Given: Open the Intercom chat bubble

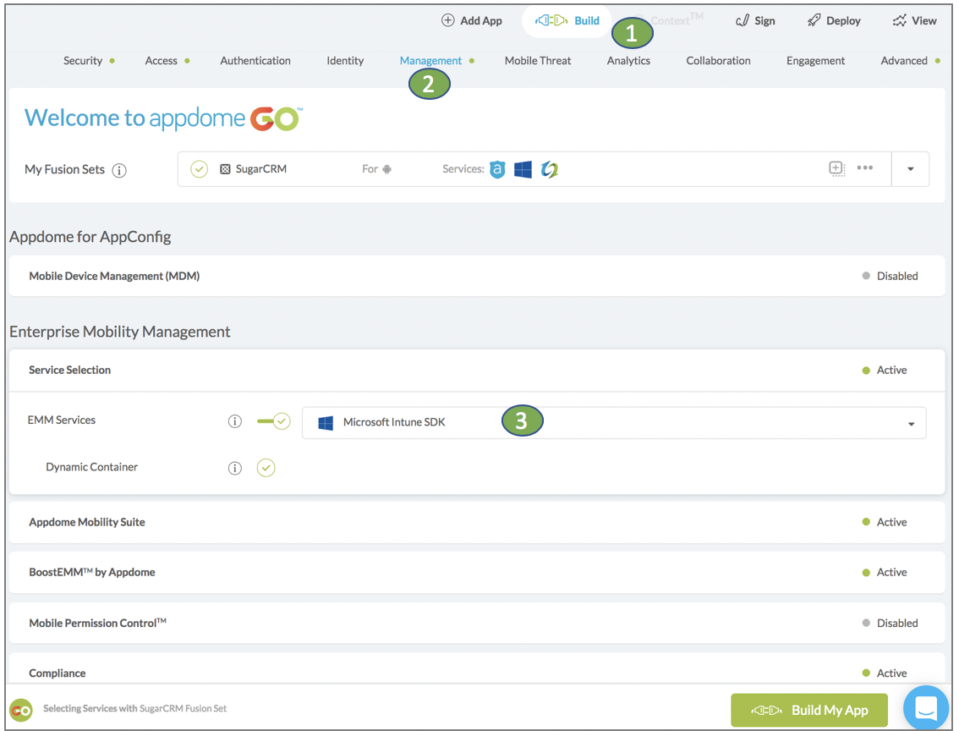Looking at the screenshot, I should [924, 707].
